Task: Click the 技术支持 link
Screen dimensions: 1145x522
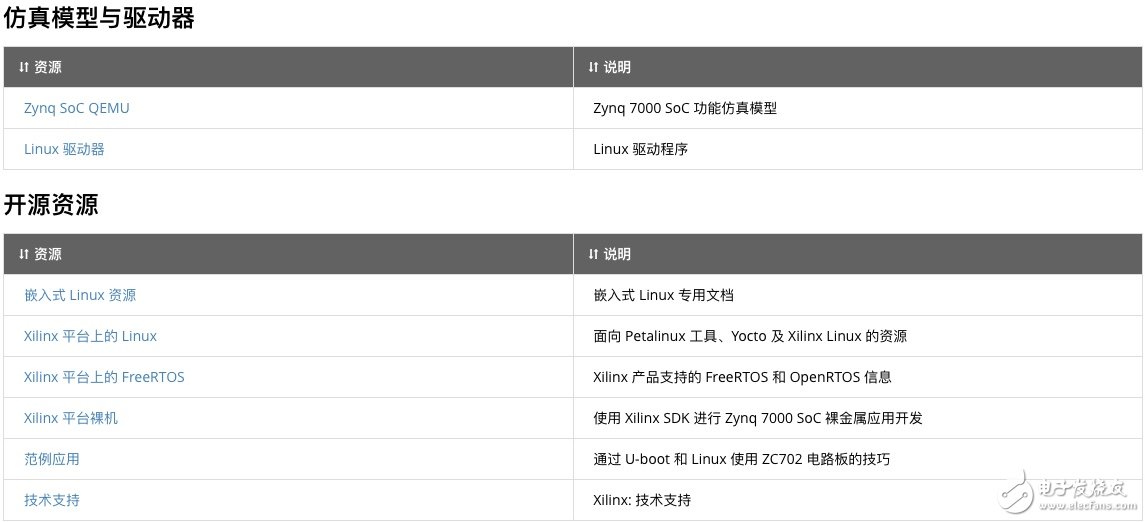Action: [x=52, y=500]
